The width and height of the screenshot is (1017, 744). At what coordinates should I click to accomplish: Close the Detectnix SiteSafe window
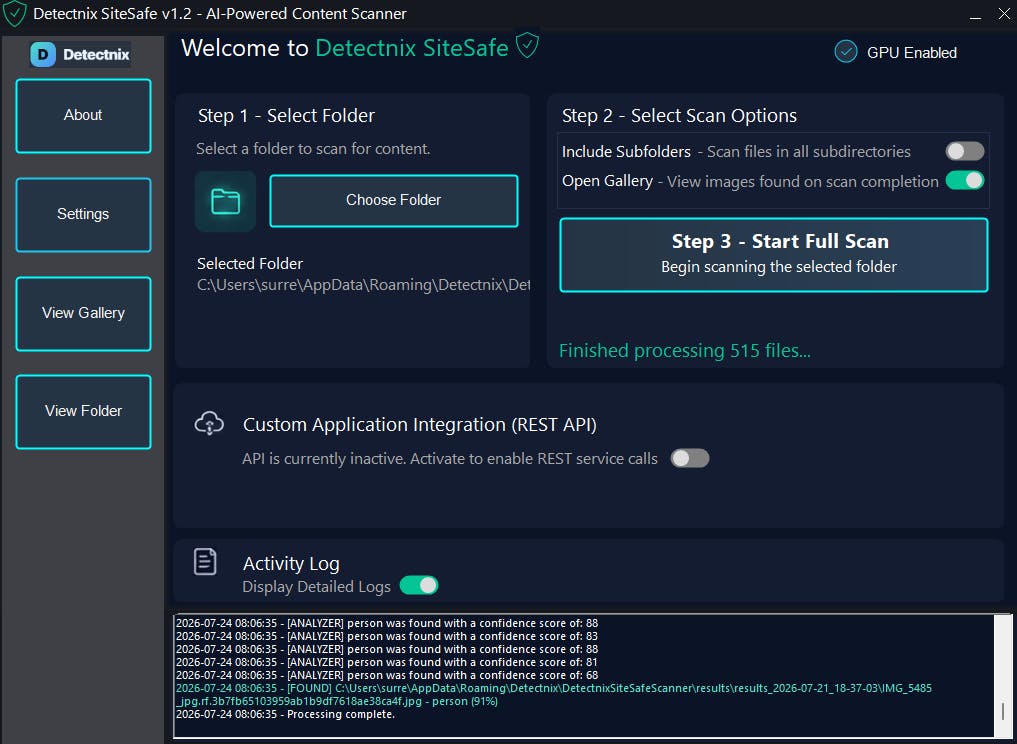[1004, 14]
